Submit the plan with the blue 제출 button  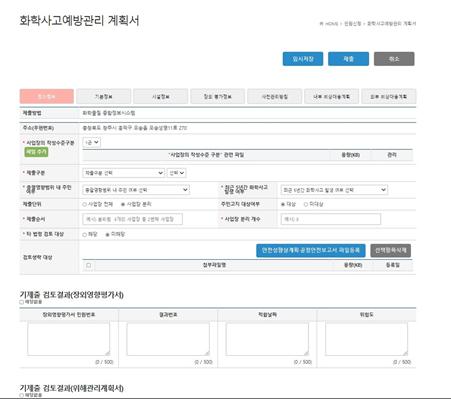tap(348, 59)
